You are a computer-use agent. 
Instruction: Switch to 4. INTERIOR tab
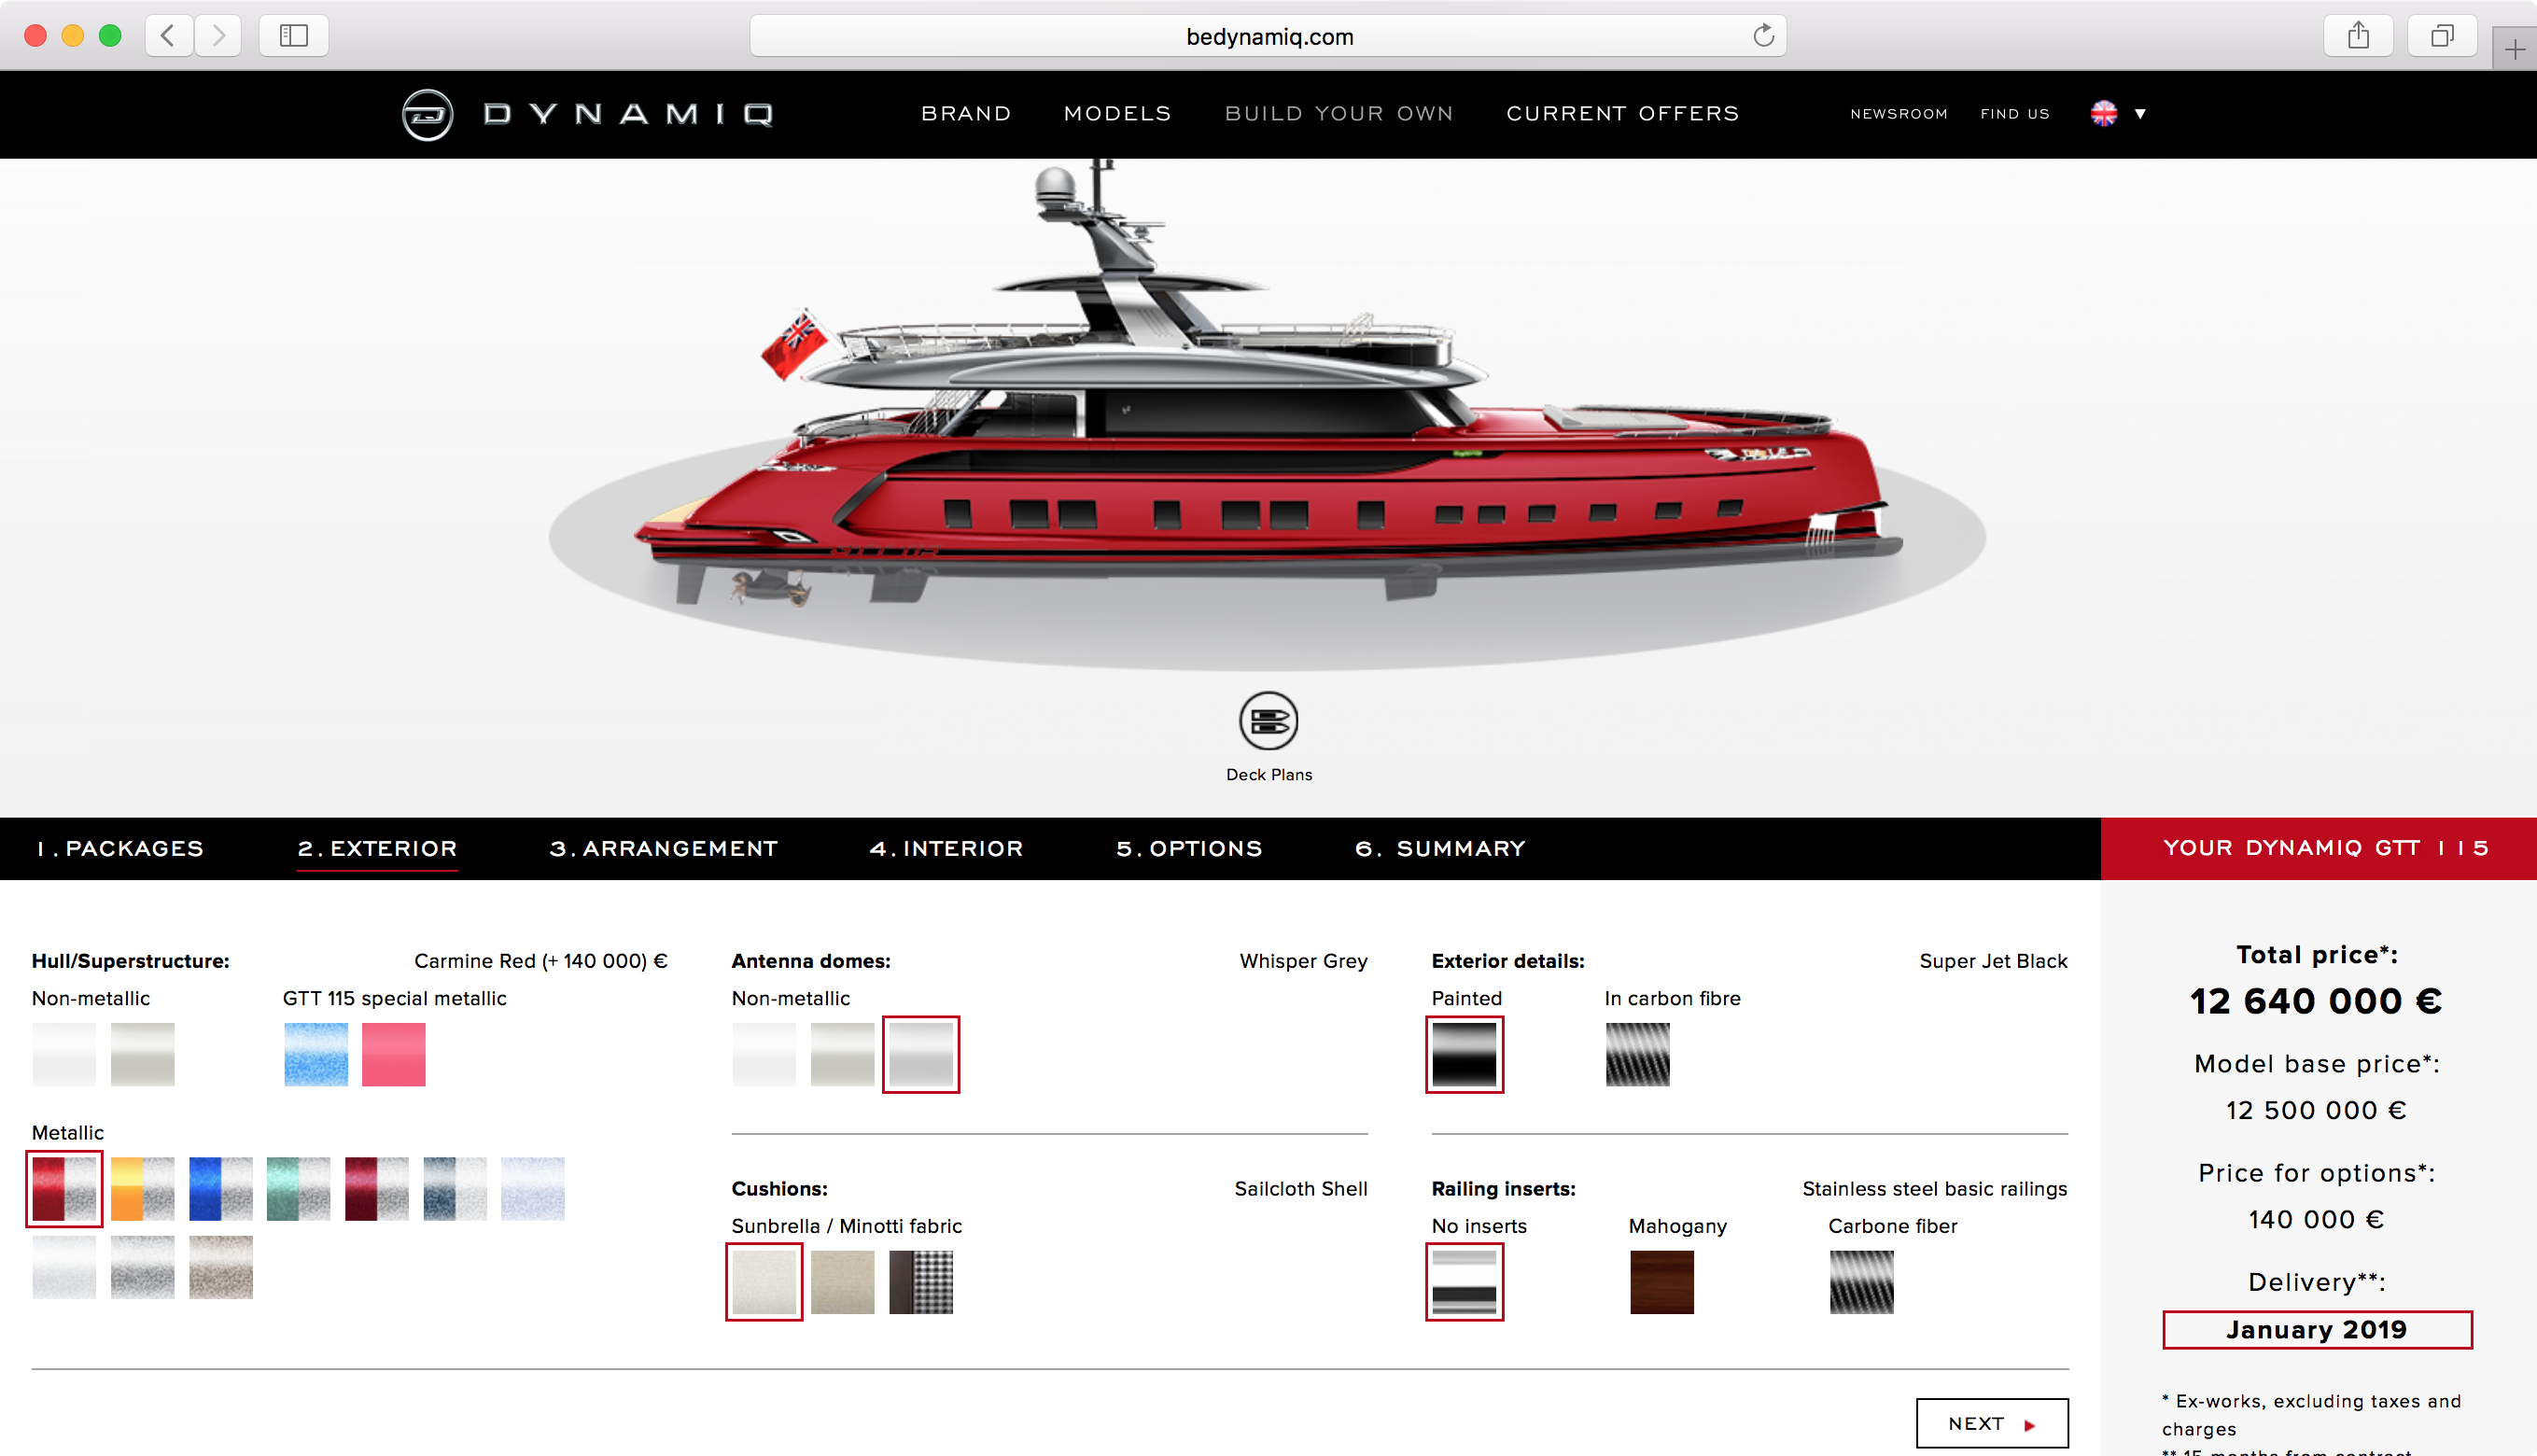click(947, 848)
